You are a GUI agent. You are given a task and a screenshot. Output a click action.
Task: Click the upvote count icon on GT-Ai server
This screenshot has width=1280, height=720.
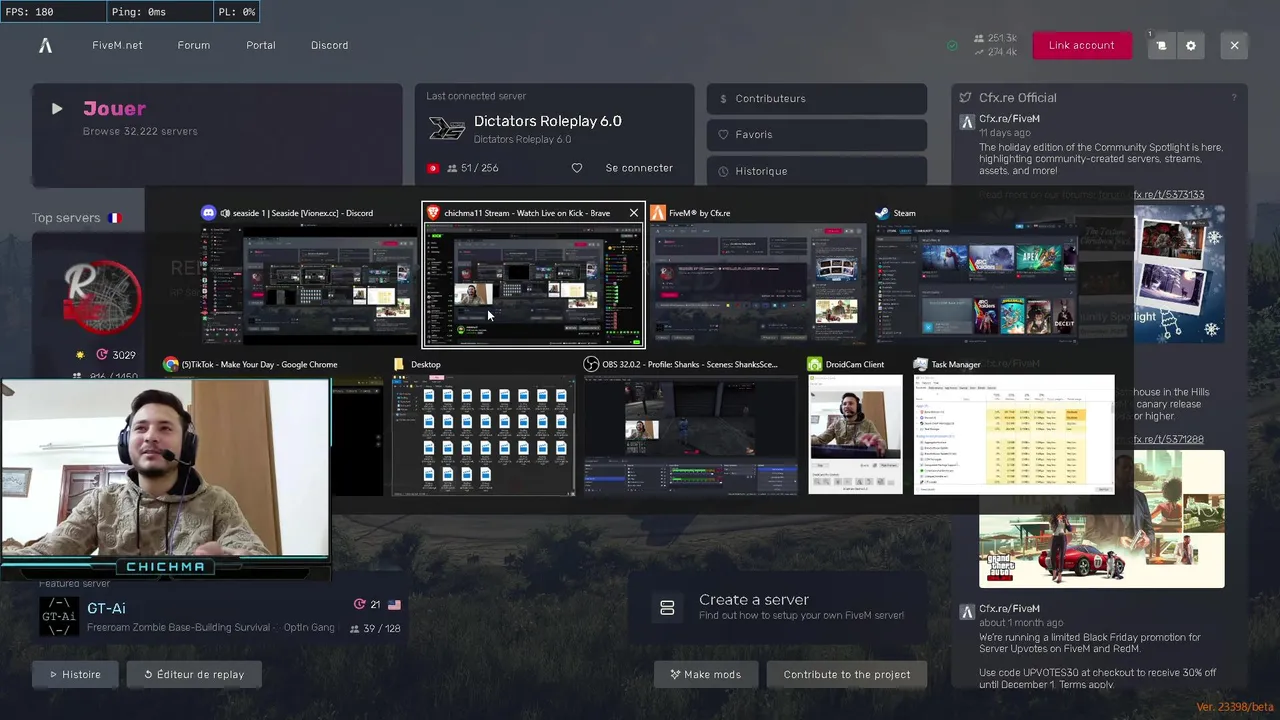360,605
